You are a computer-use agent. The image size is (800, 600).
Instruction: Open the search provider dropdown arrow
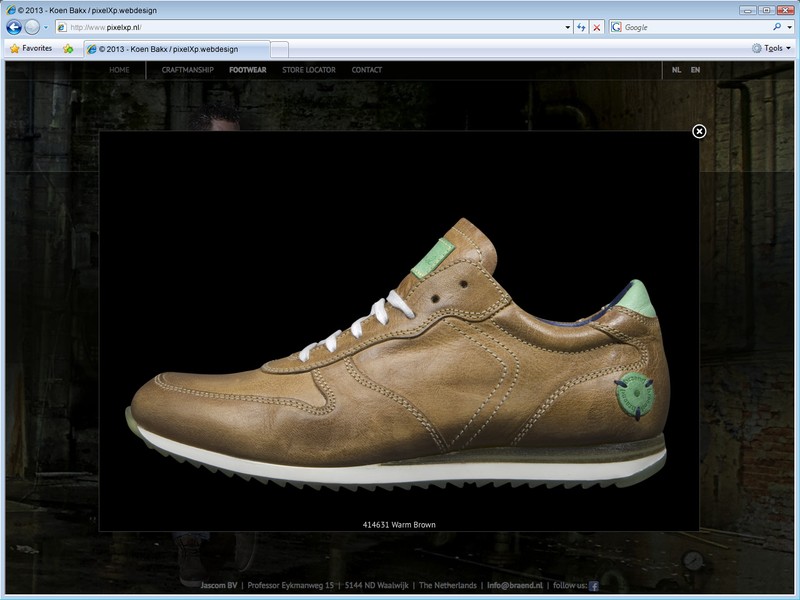tap(789, 27)
